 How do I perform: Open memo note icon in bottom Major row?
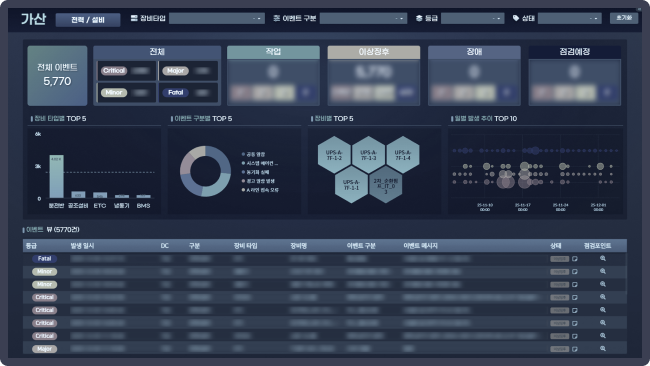(575, 349)
